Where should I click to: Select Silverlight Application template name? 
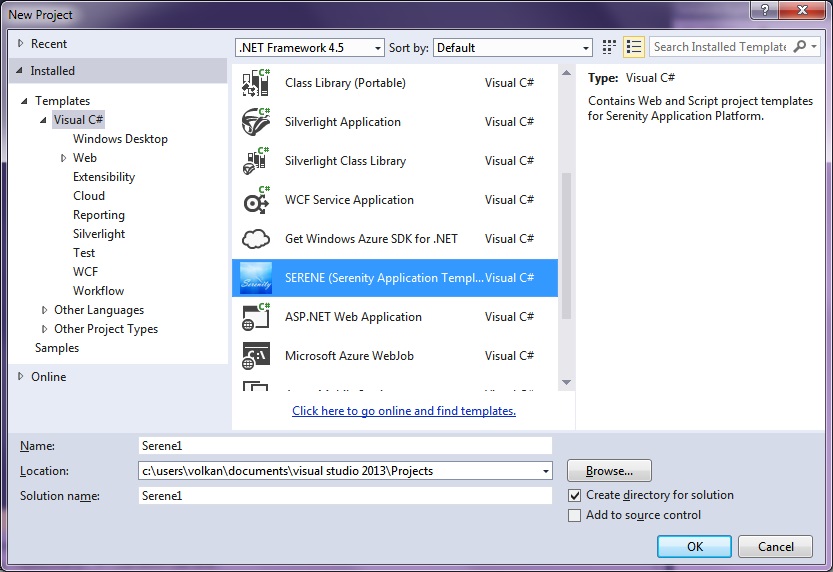(x=343, y=122)
